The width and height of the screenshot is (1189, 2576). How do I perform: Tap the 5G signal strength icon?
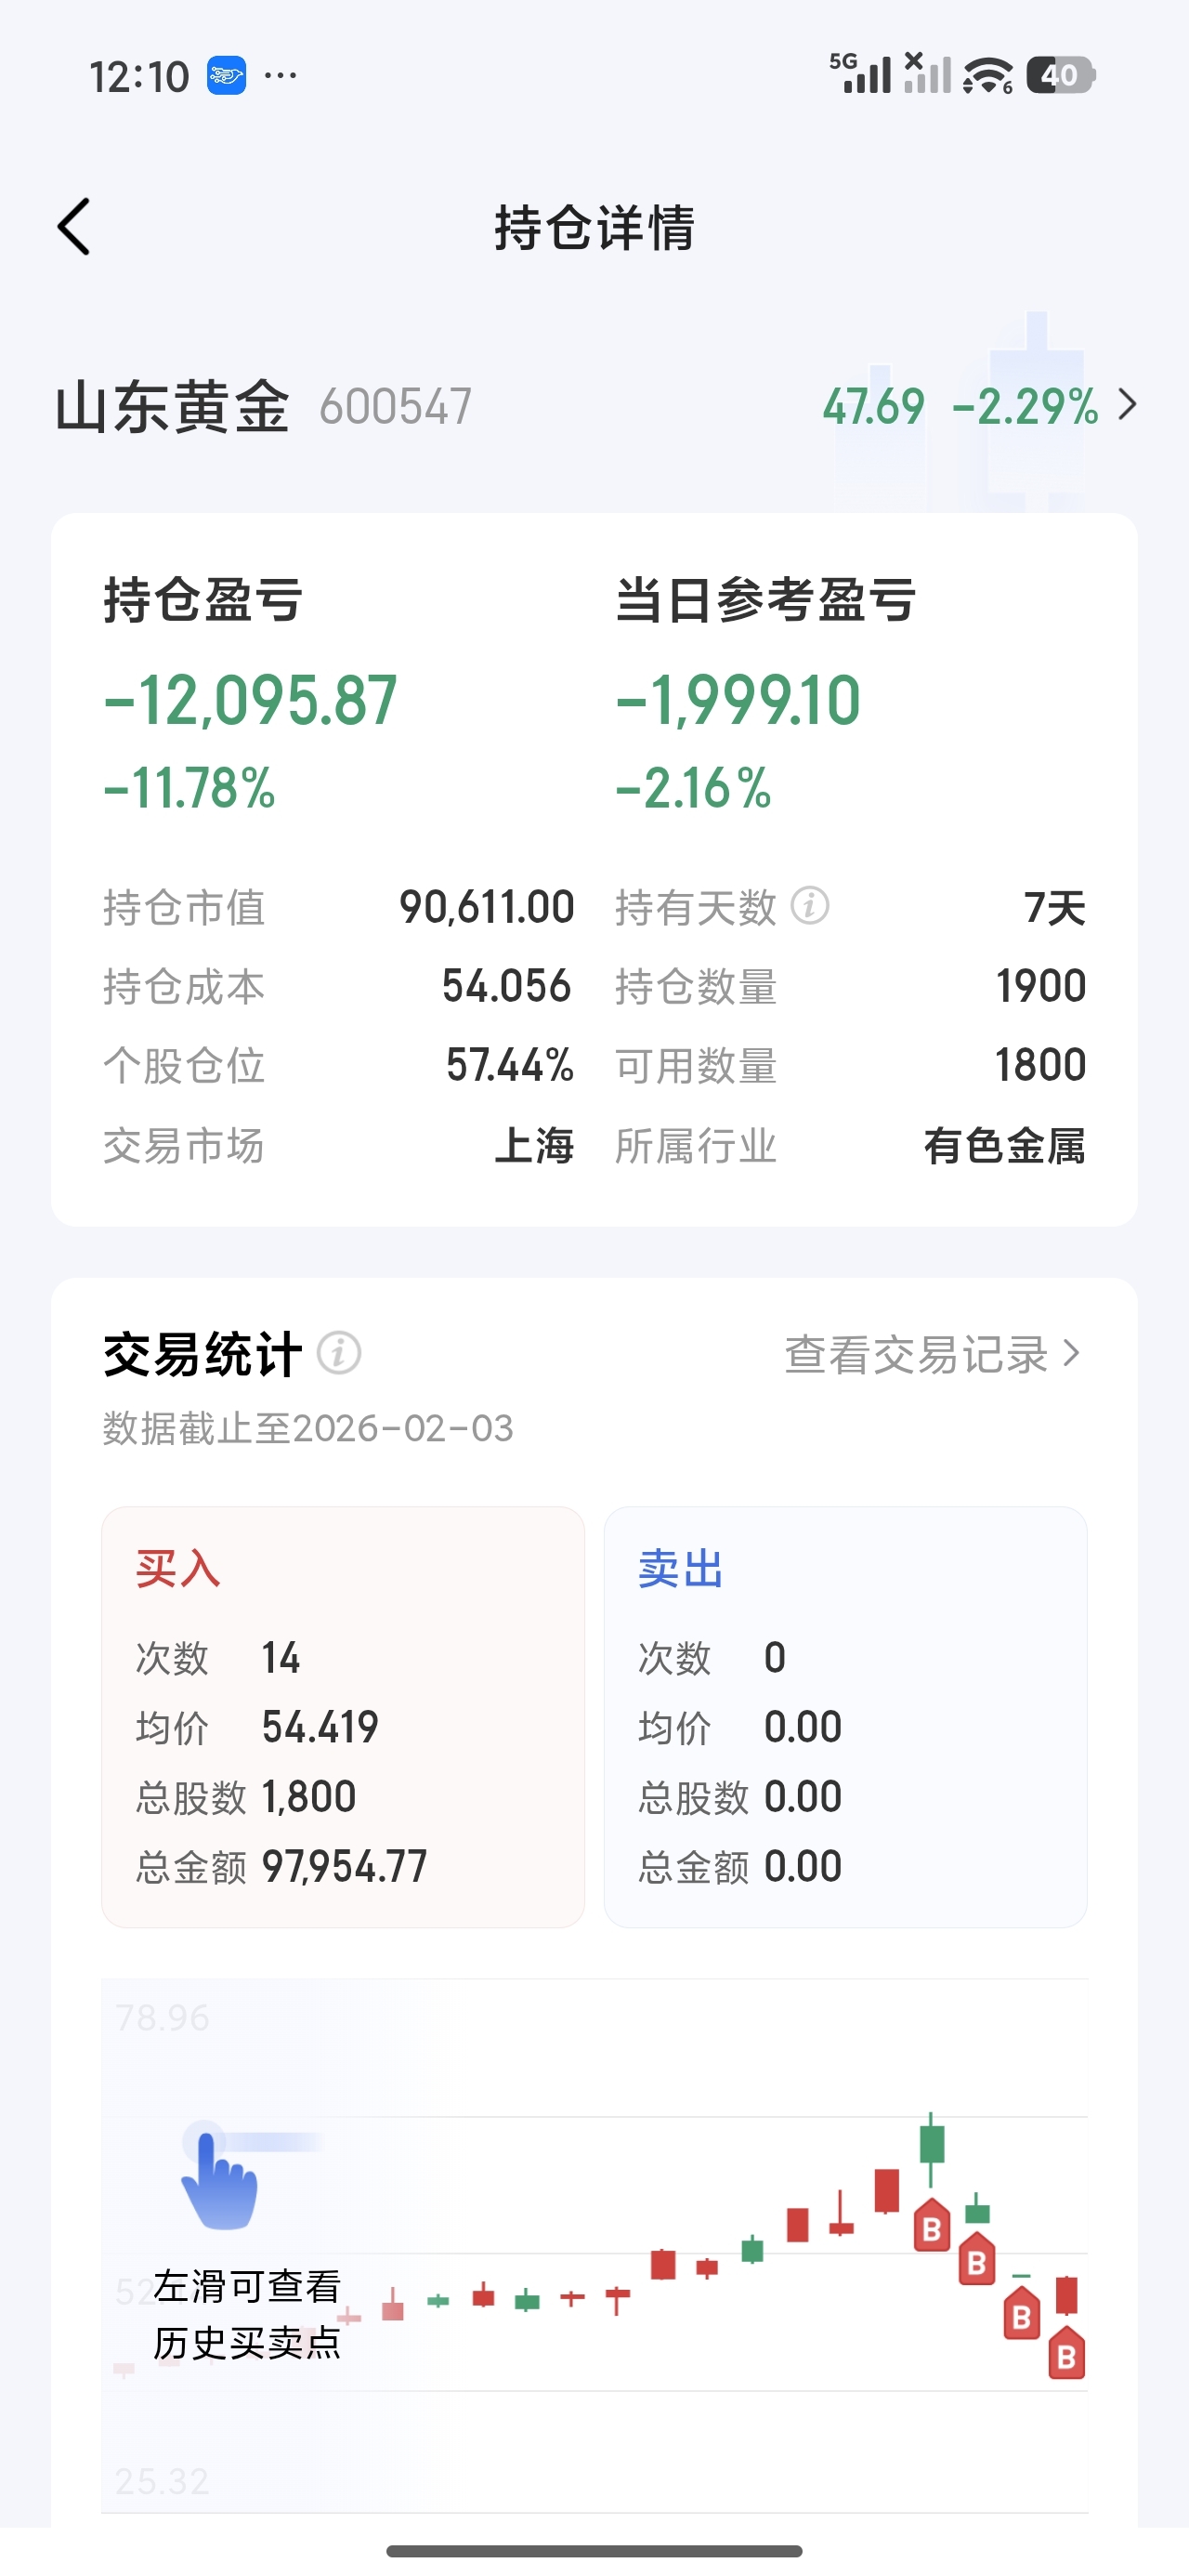click(860, 74)
